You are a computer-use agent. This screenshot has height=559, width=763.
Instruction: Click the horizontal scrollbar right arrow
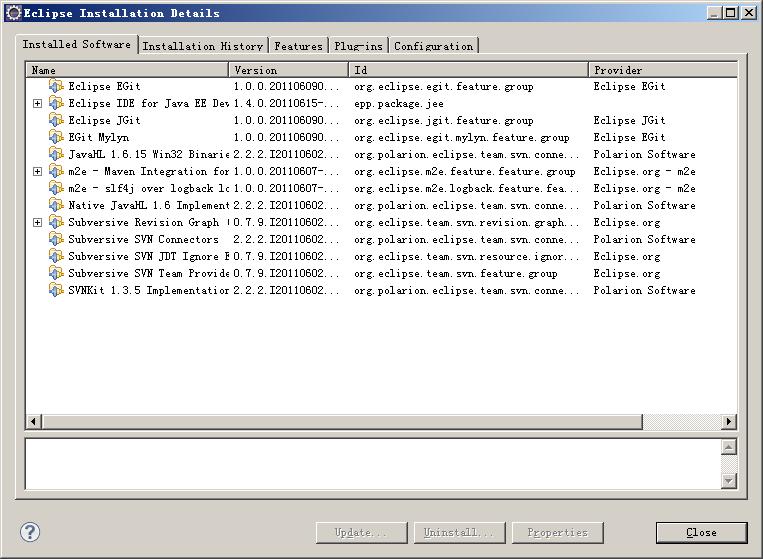pyautogui.click(x=728, y=421)
